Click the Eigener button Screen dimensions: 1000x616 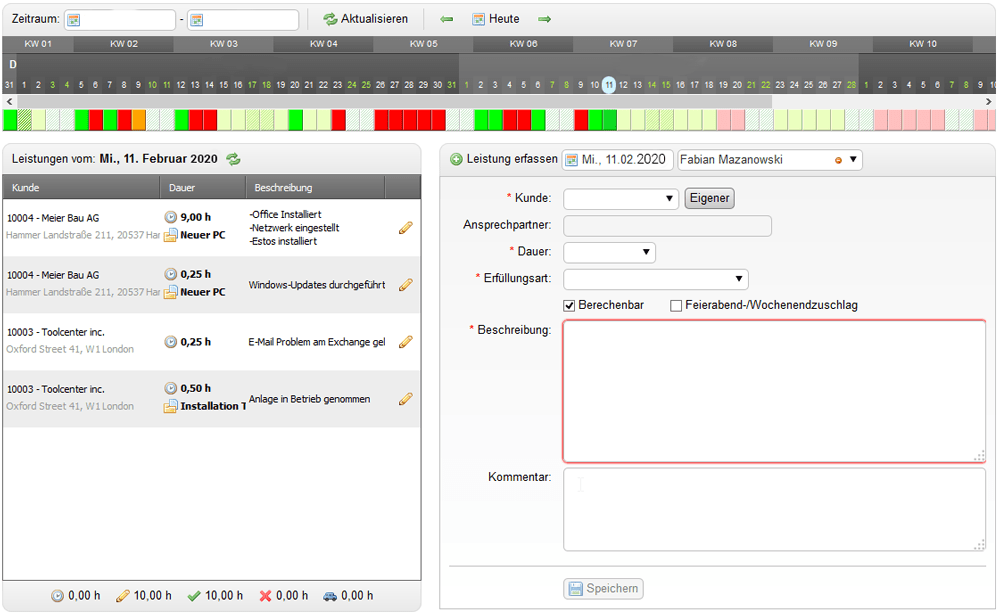pyautogui.click(x=709, y=198)
